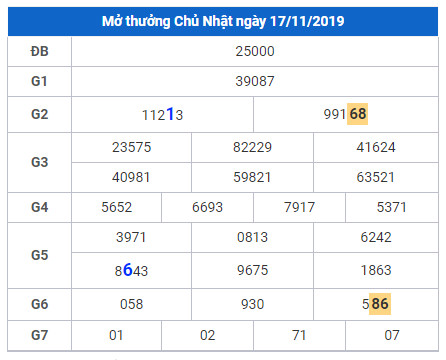Click the G4 number 6693
This screenshot has width=446, height=360.
(x=207, y=207)
